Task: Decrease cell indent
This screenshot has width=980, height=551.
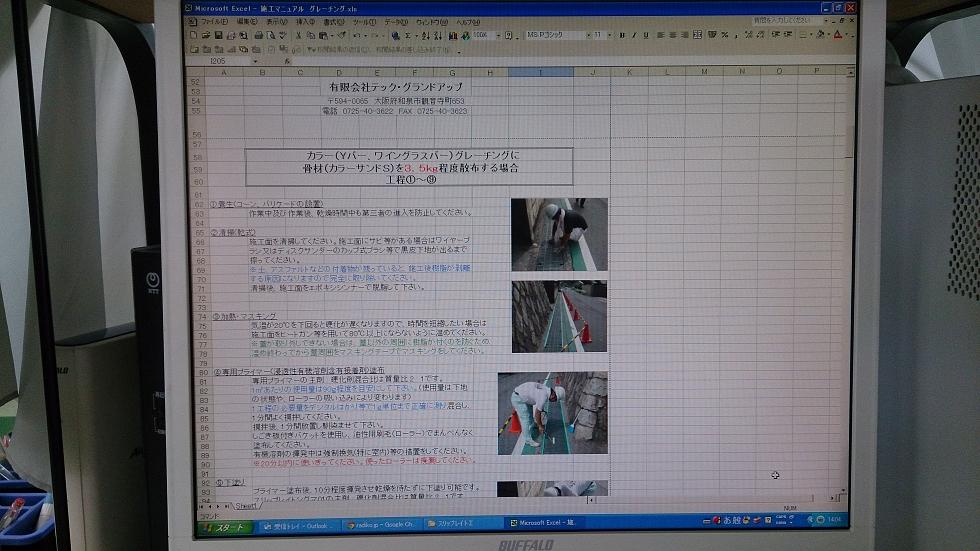Action: click(x=776, y=35)
